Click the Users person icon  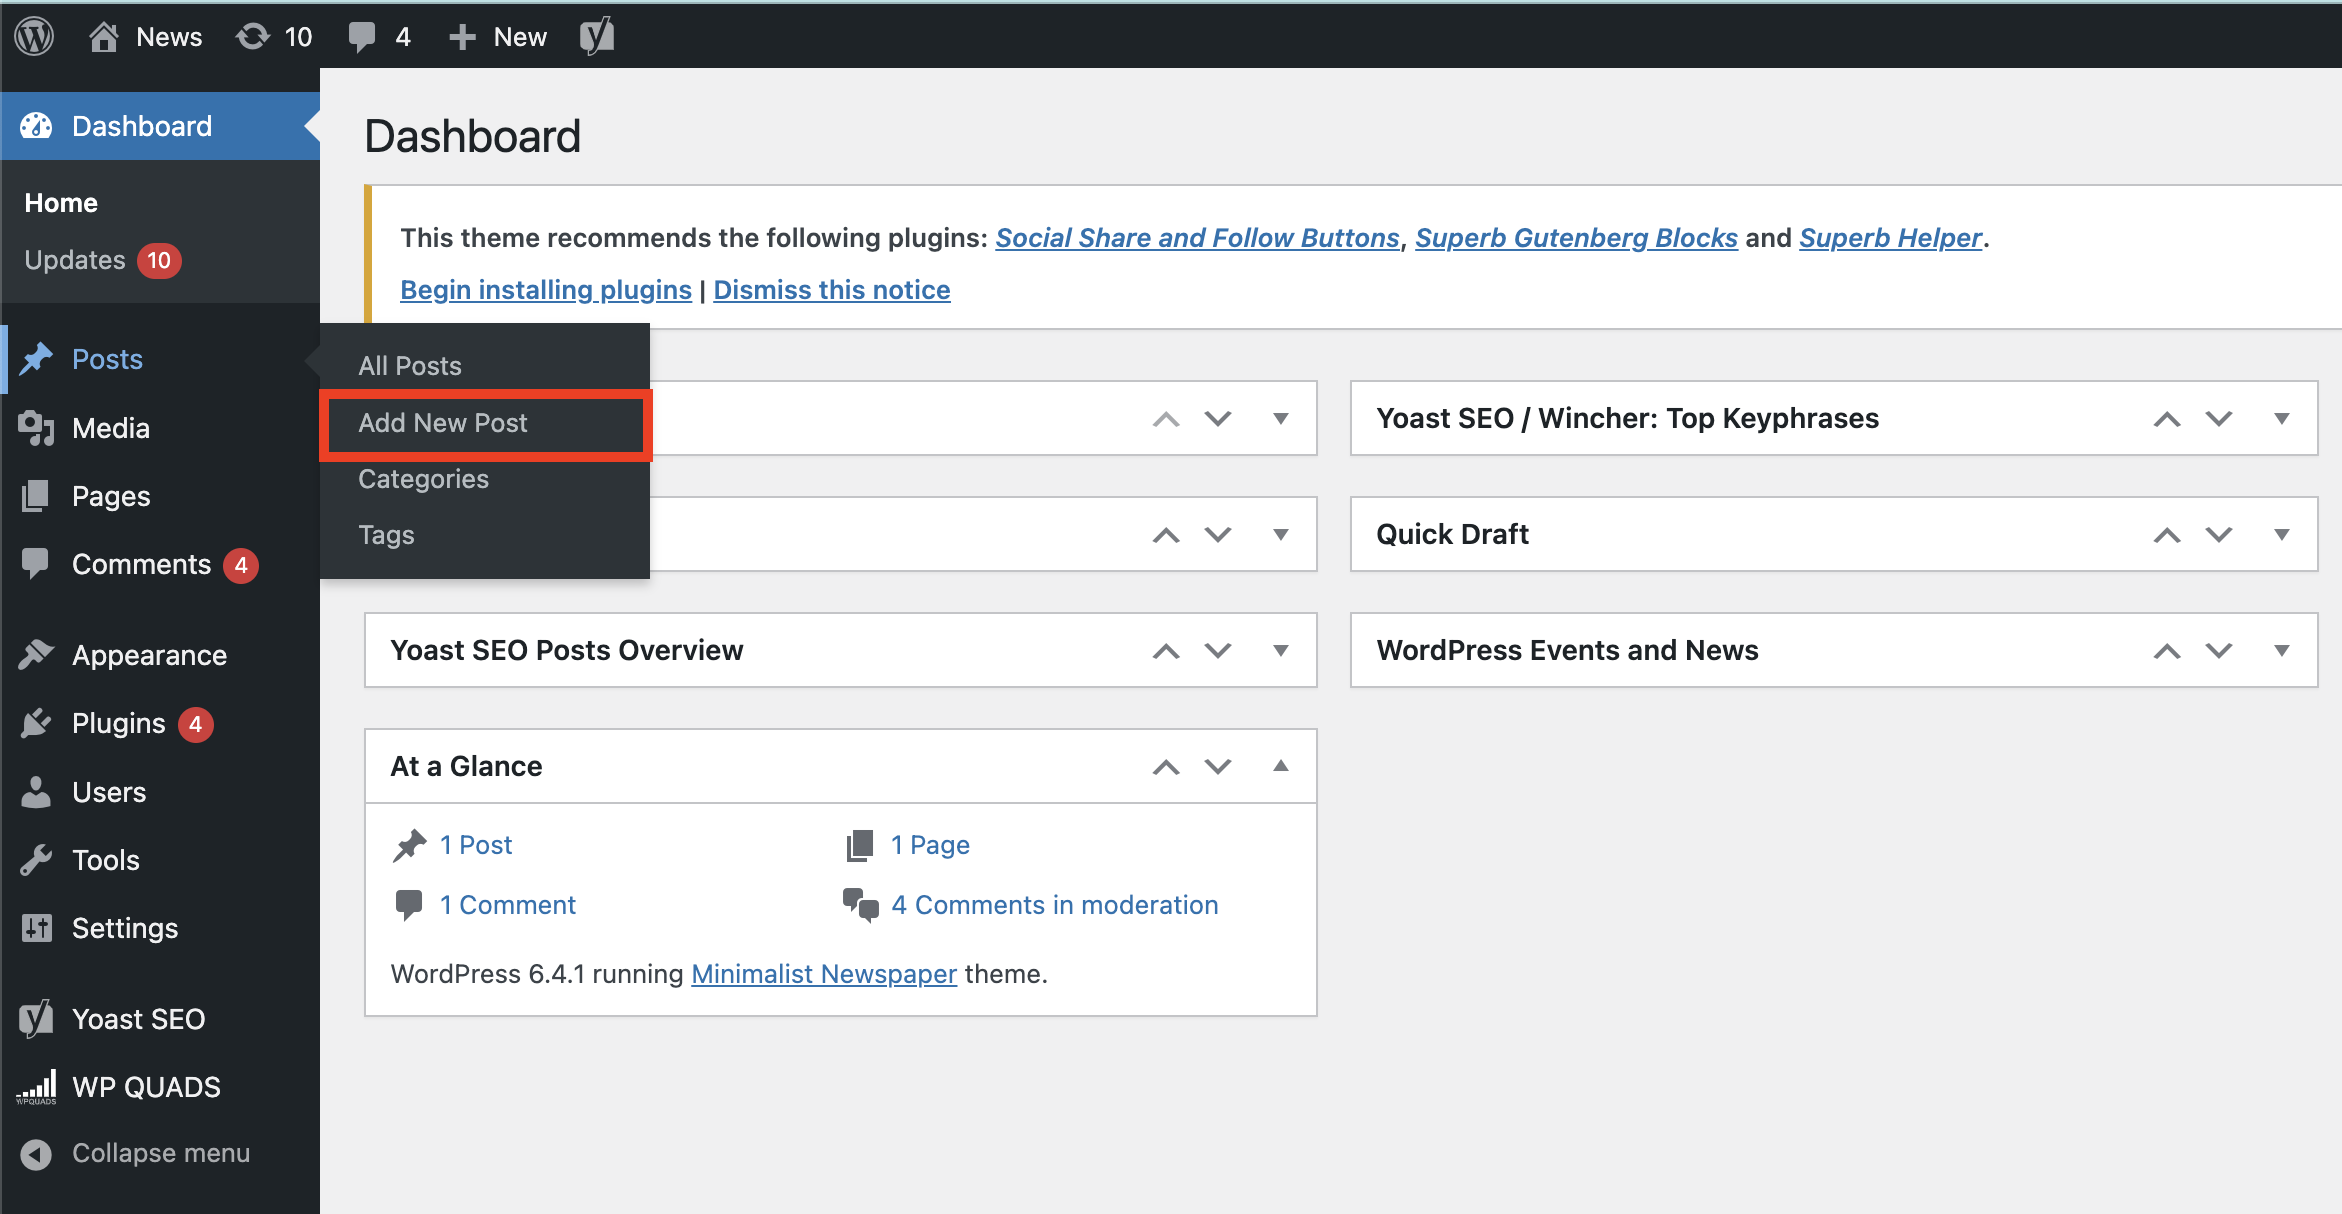pos(36,792)
